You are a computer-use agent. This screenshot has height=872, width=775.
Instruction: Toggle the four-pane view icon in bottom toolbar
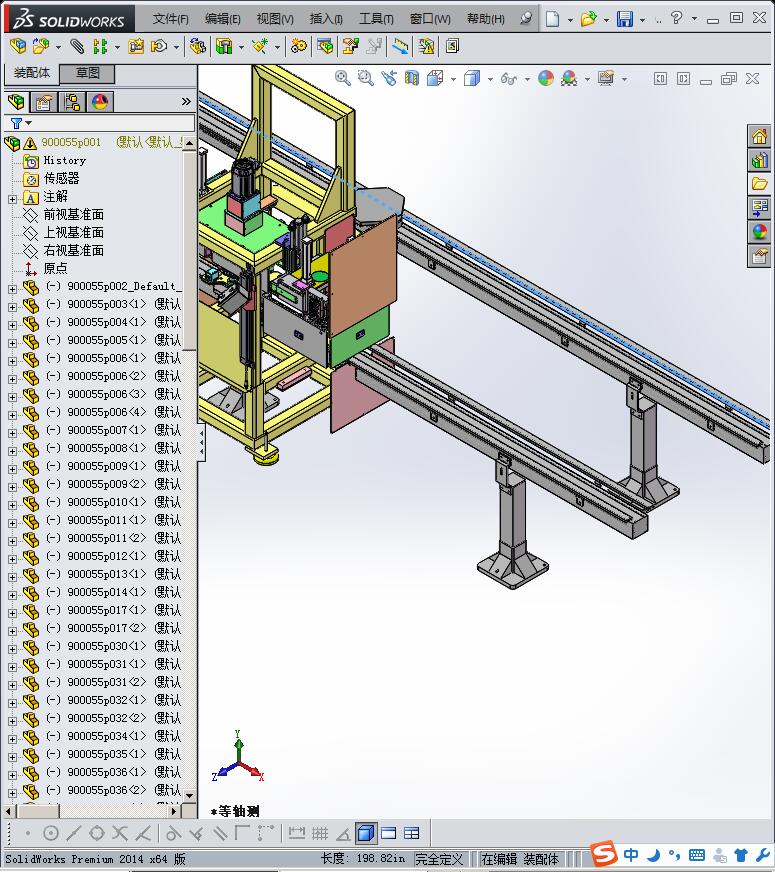[x=411, y=833]
